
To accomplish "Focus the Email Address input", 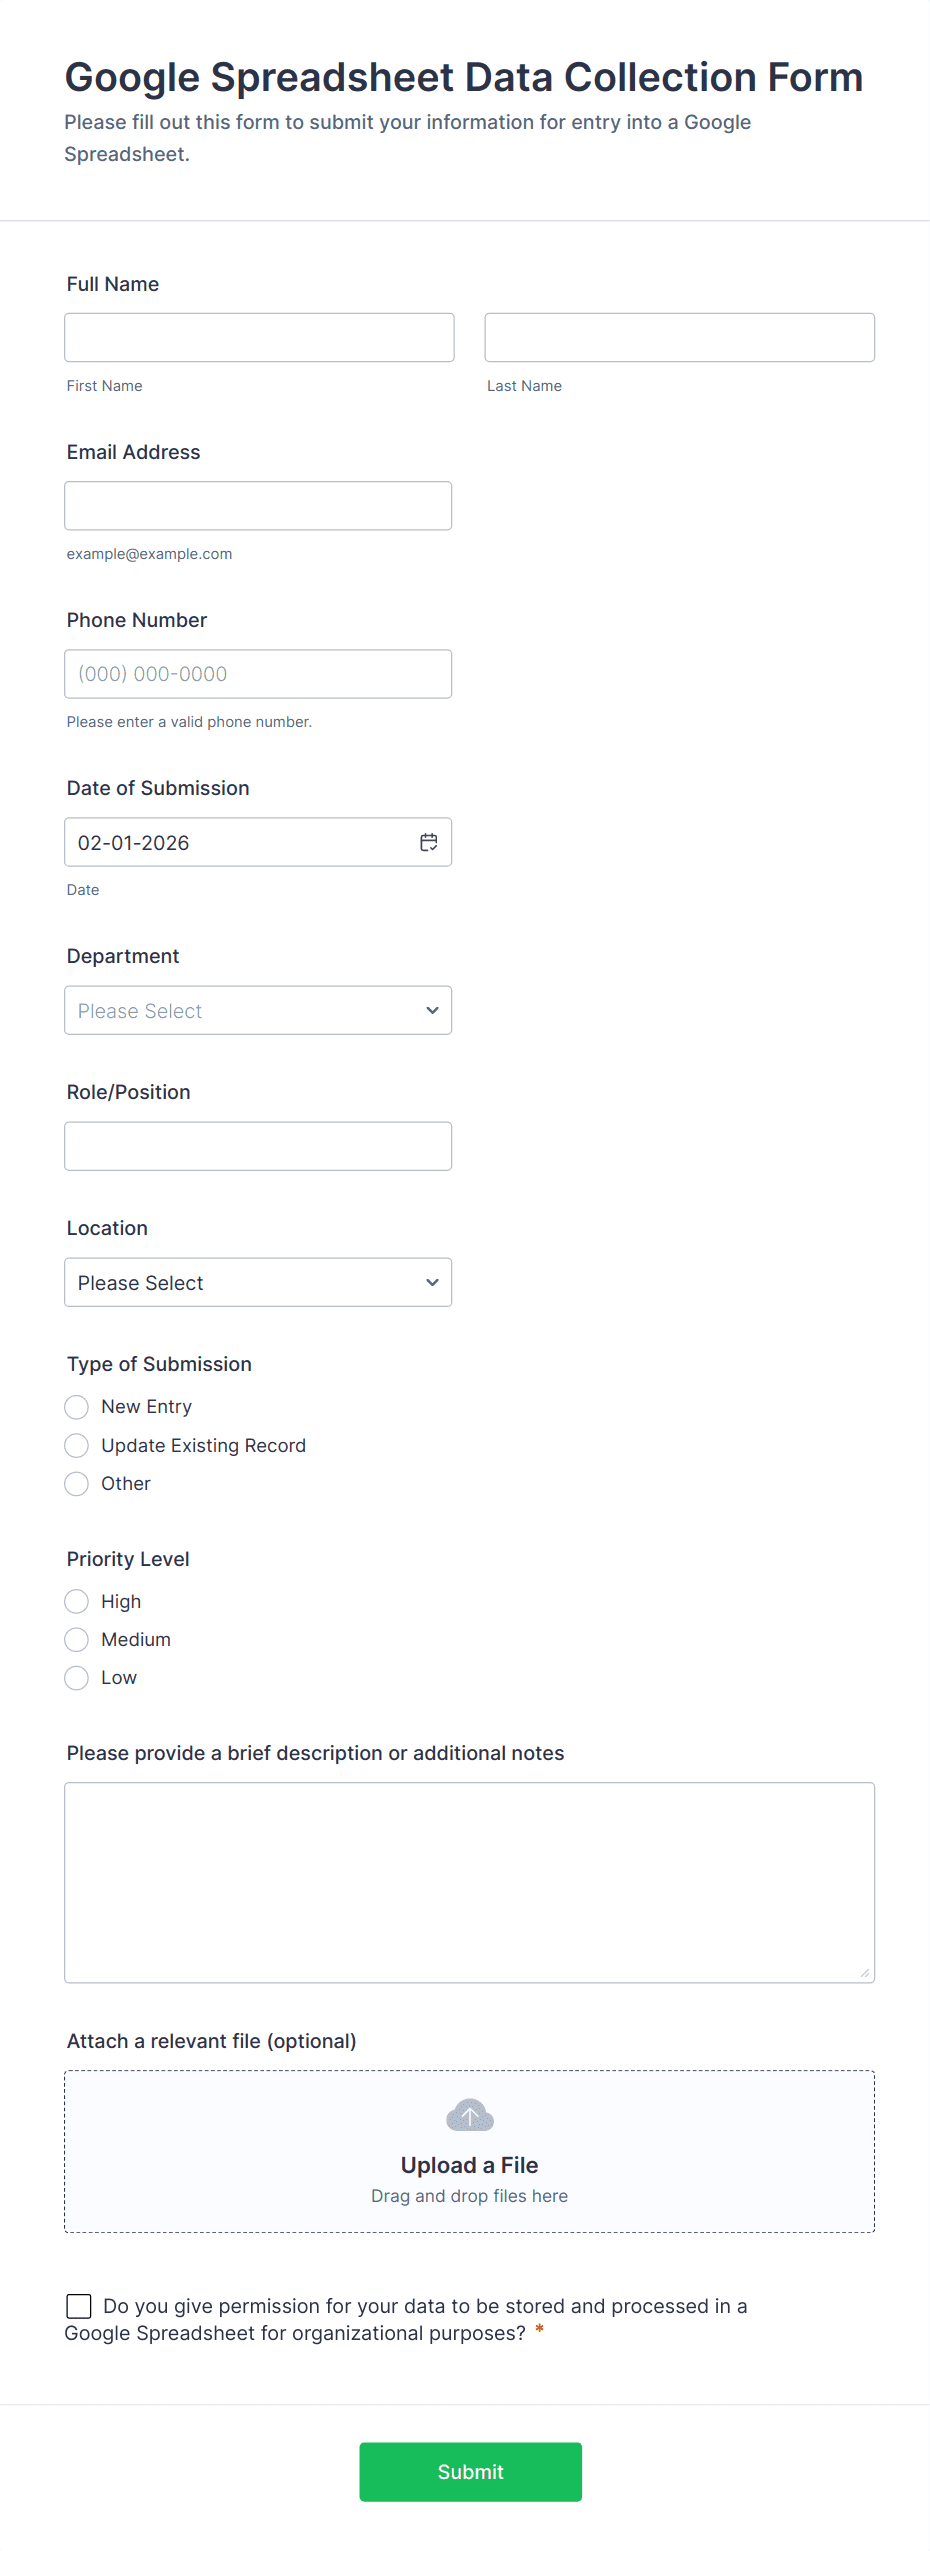I will point(258,505).
